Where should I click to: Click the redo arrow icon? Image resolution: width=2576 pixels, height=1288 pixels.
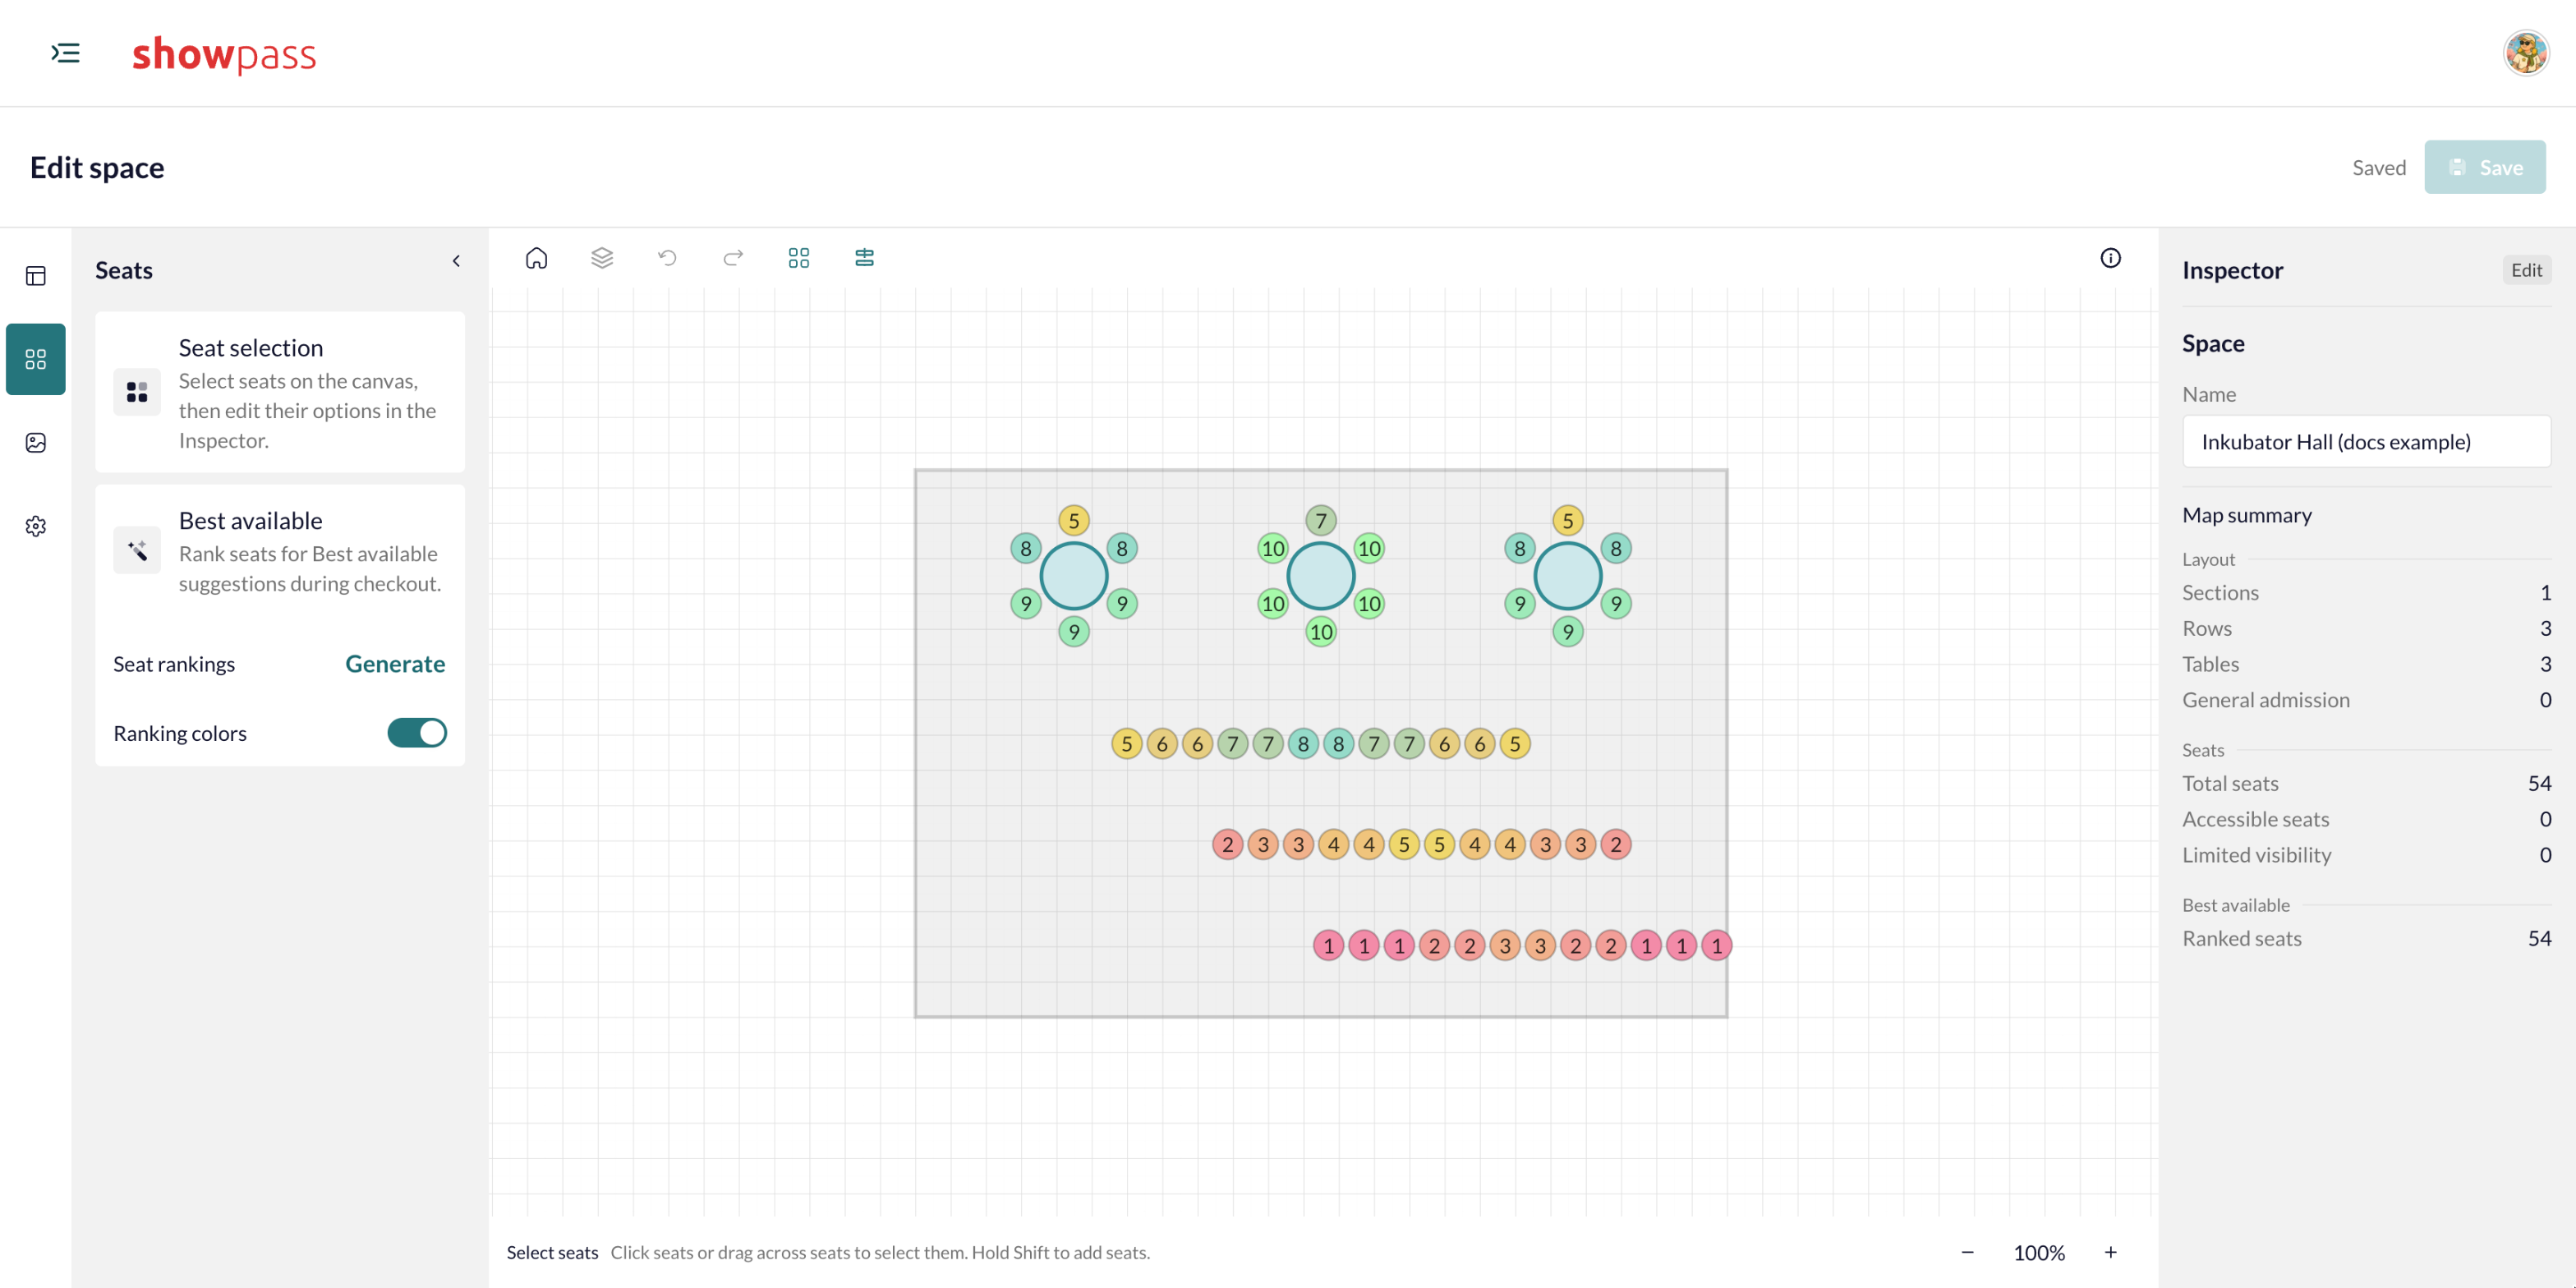click(733, 258)
